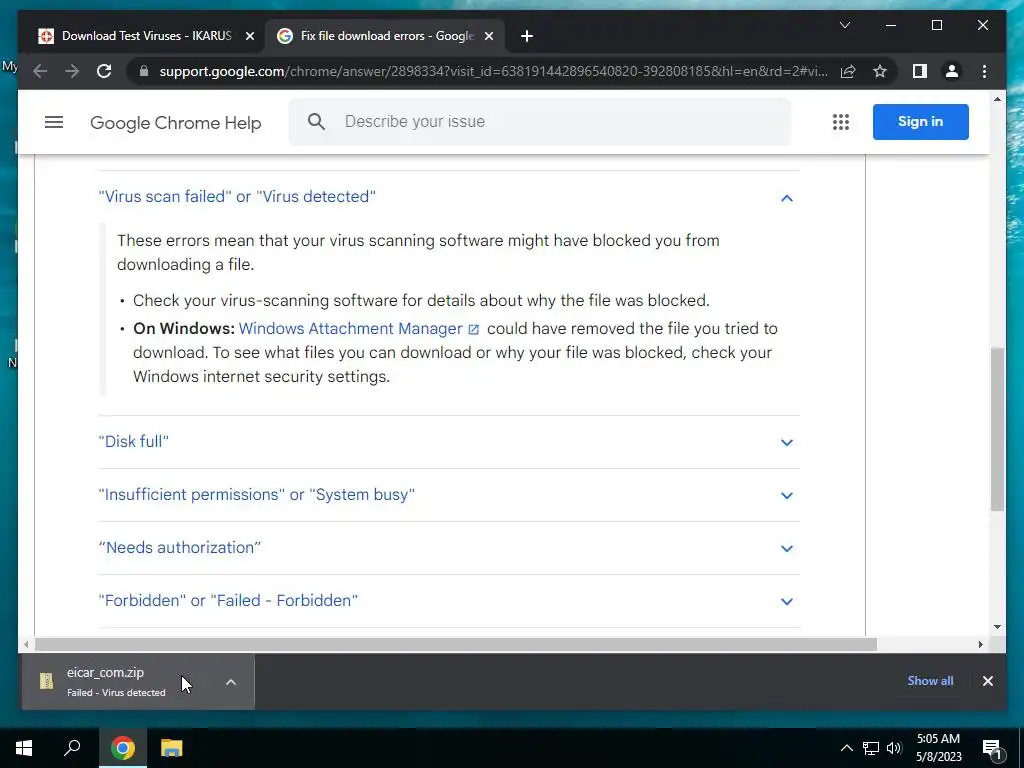Close the downloads bar

pyautogui.click(x=987, y=680)
